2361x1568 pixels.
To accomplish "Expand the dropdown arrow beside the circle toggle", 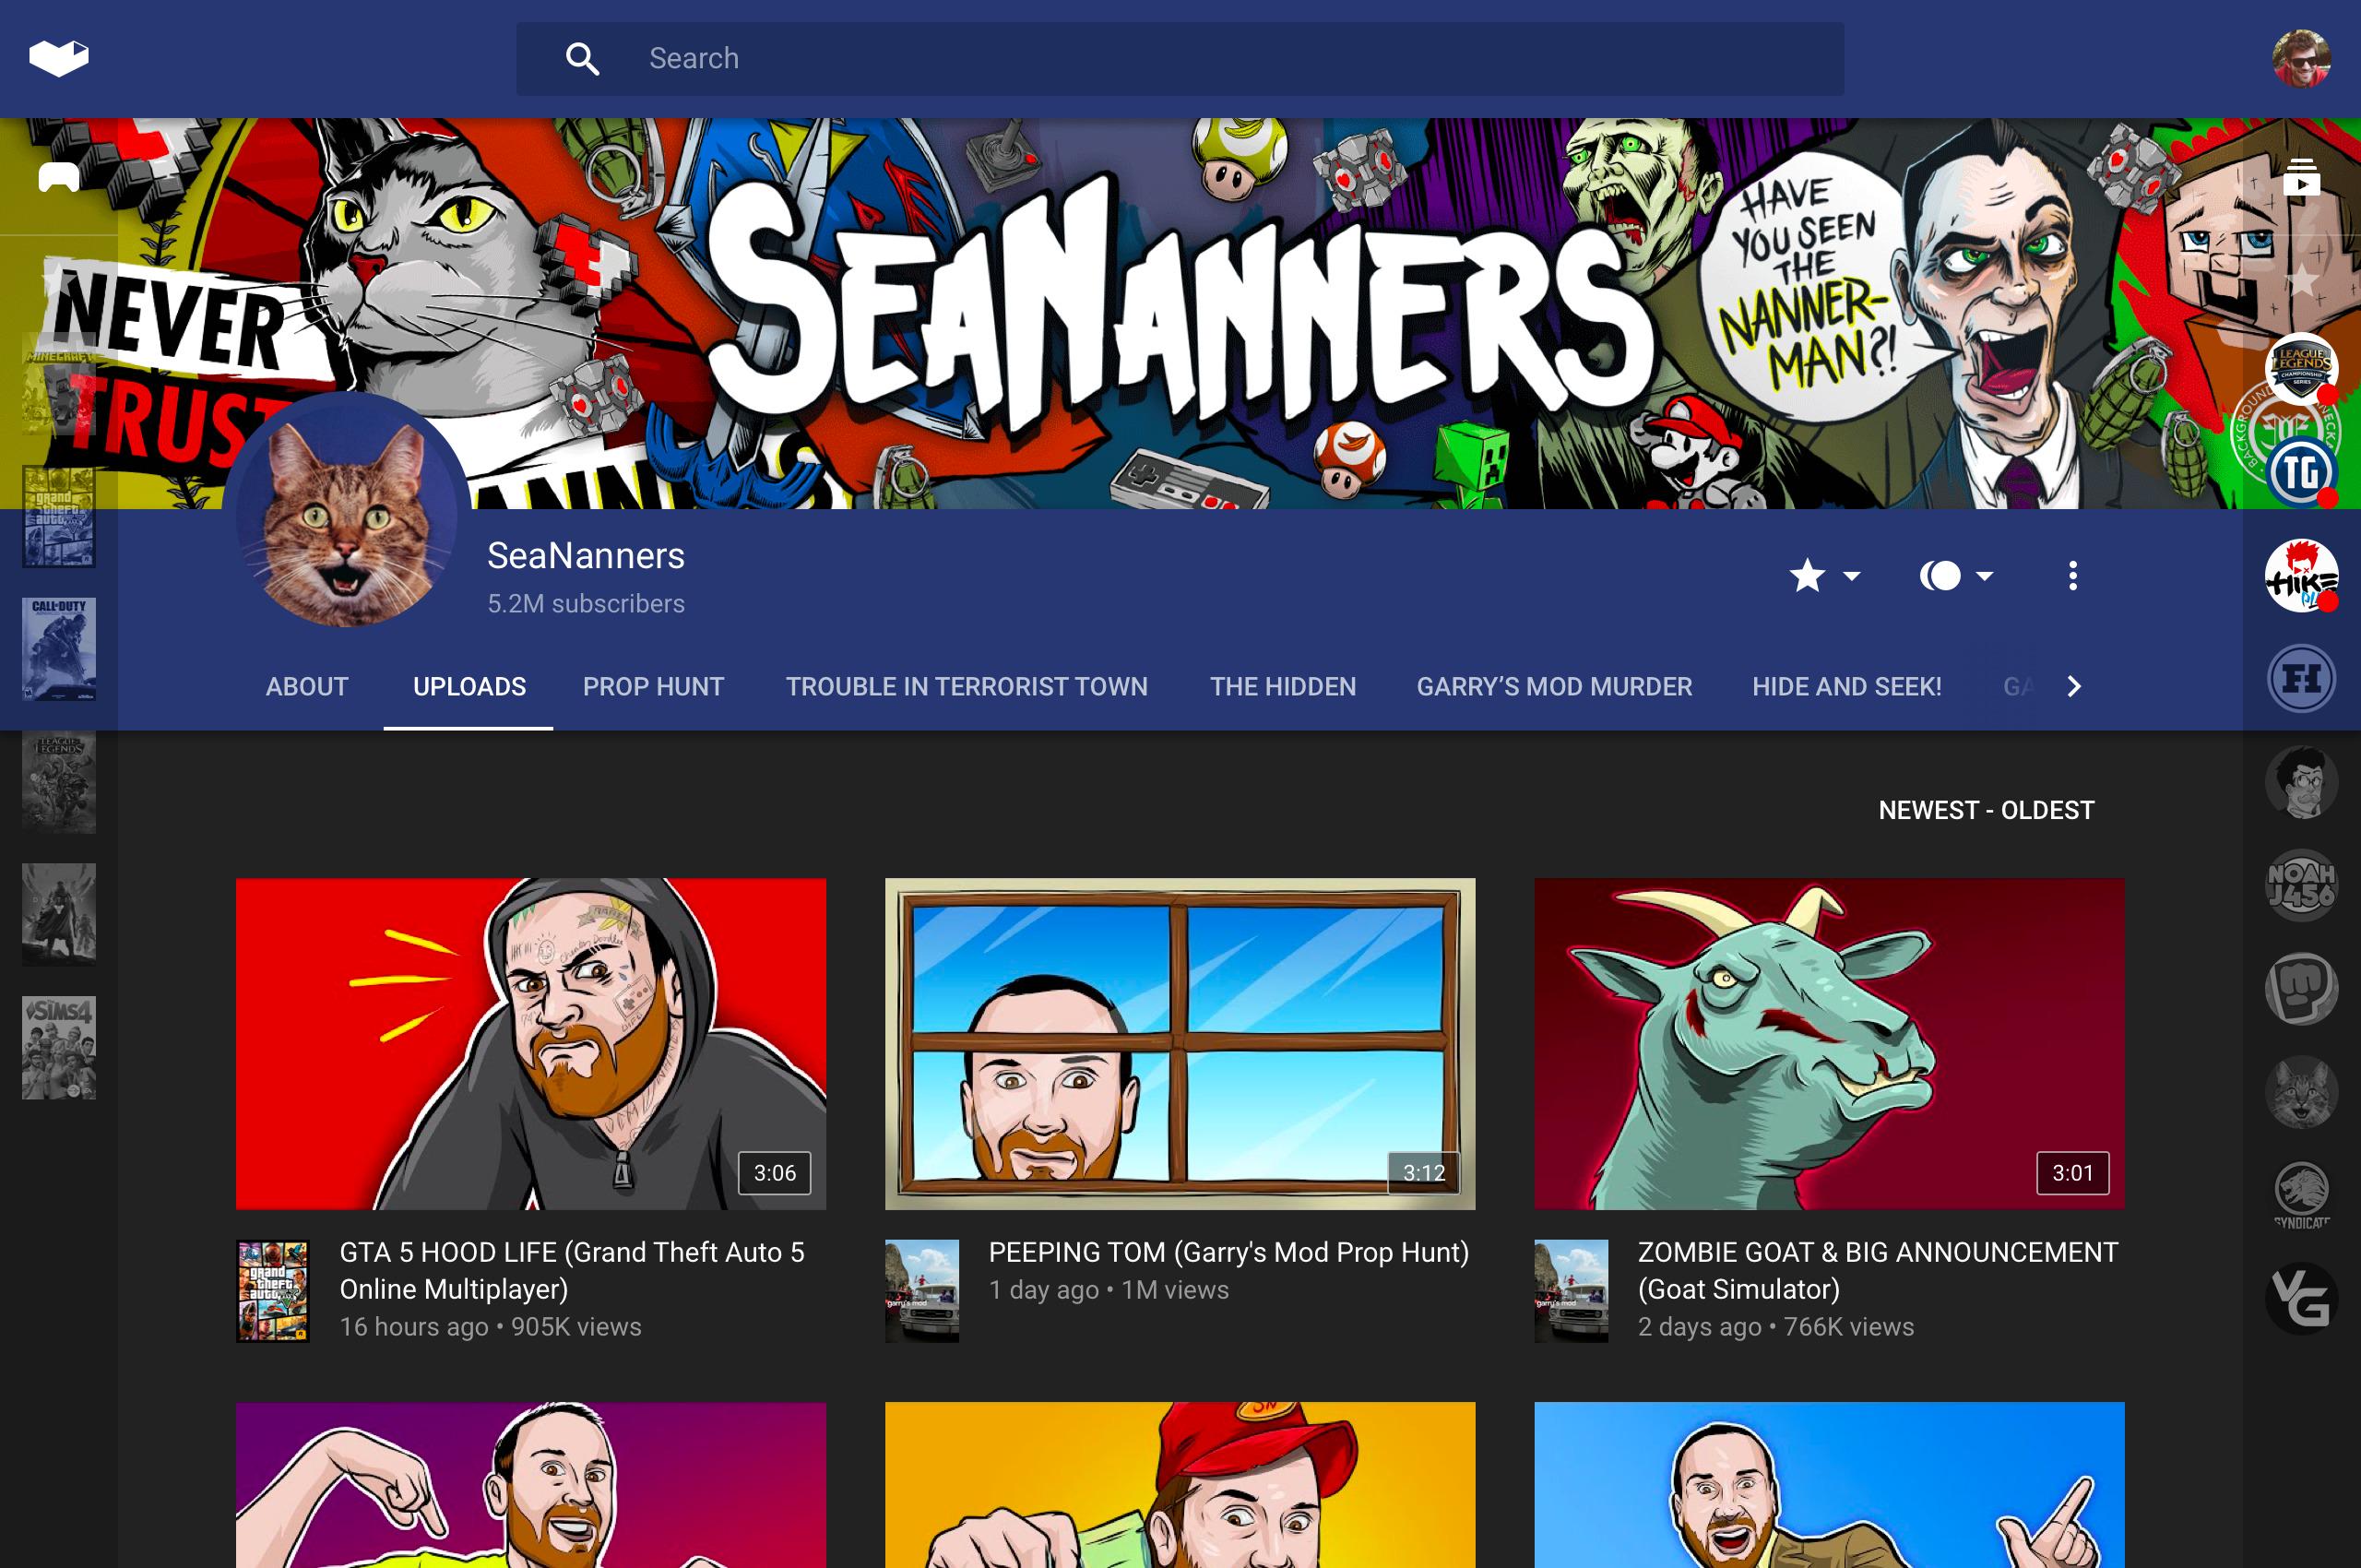I will (1985, 576).
